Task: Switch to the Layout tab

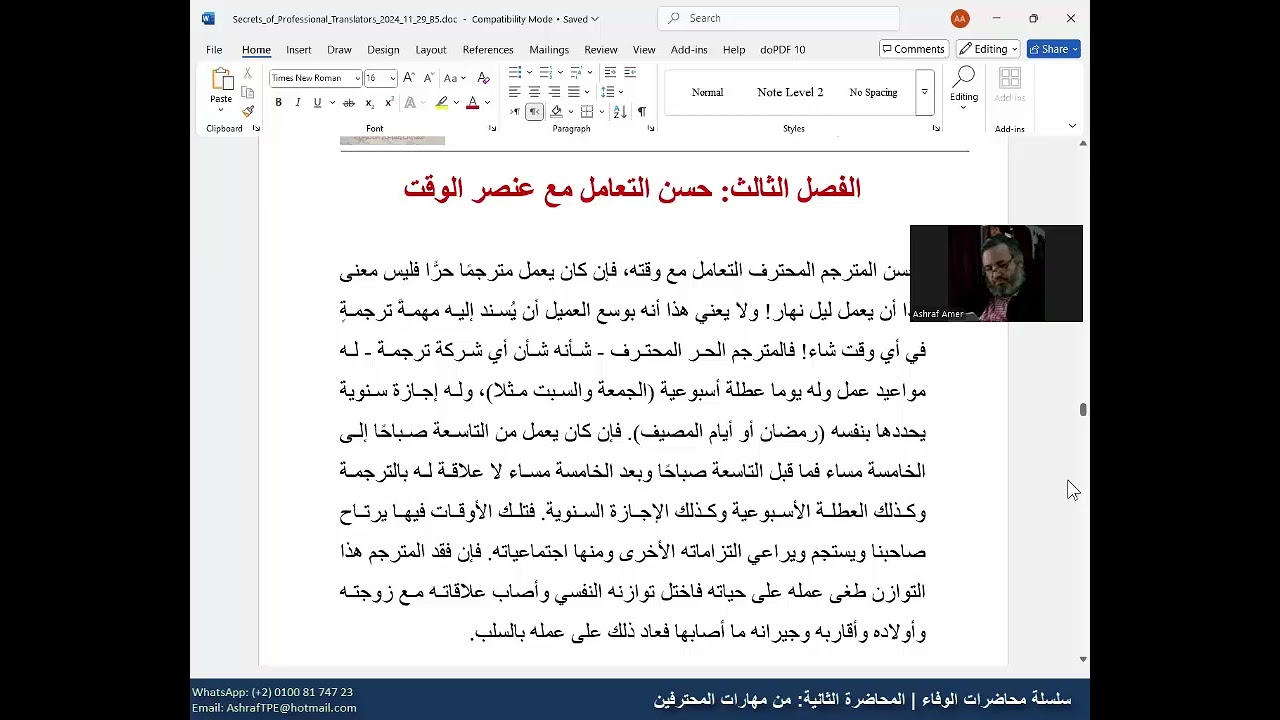Action: [431, 49]
